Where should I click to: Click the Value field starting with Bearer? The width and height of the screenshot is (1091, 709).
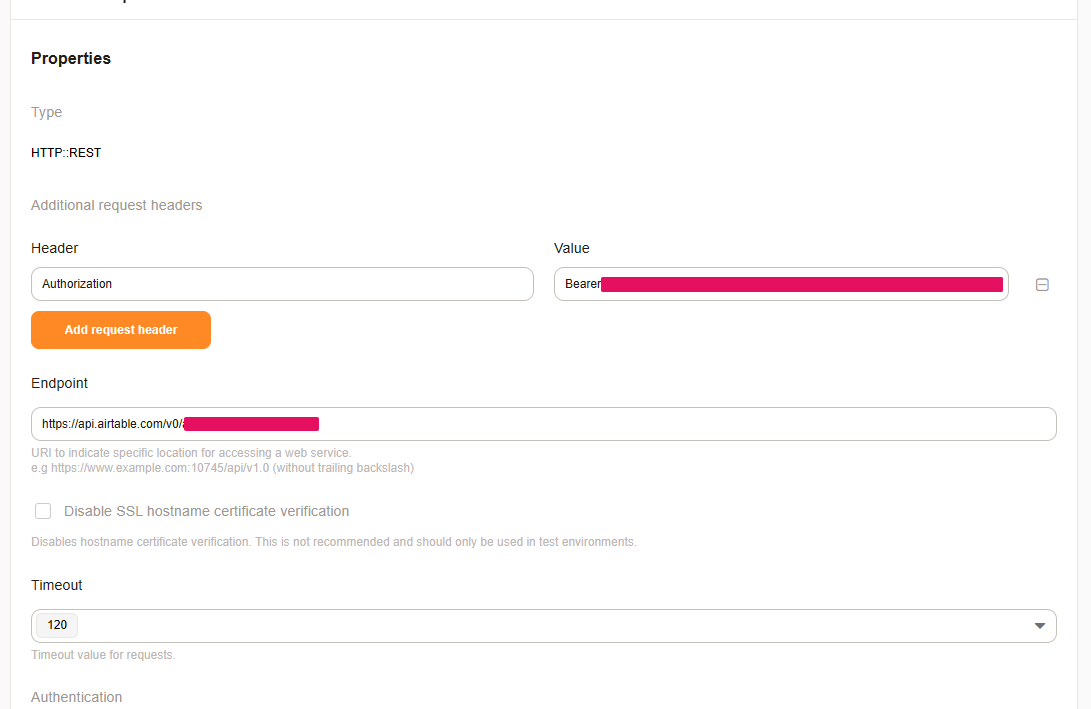tap(780, 284)
